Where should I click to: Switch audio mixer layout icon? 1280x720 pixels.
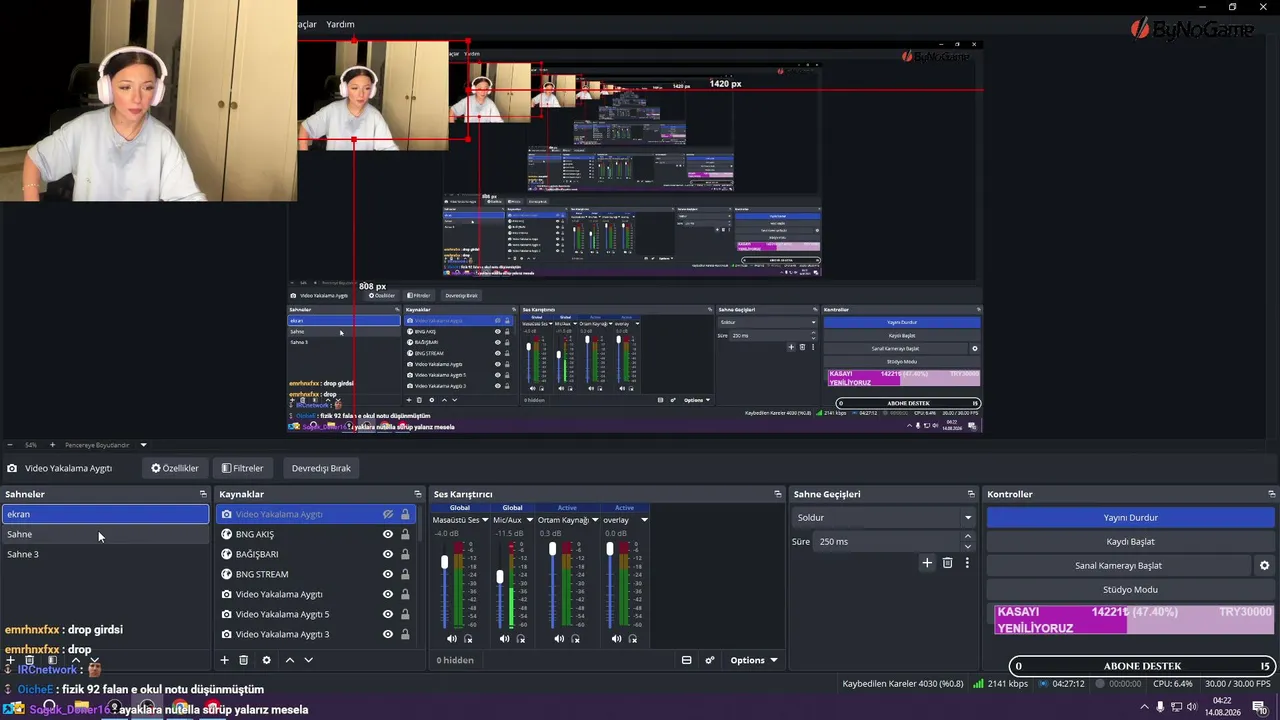coord(686,660)
